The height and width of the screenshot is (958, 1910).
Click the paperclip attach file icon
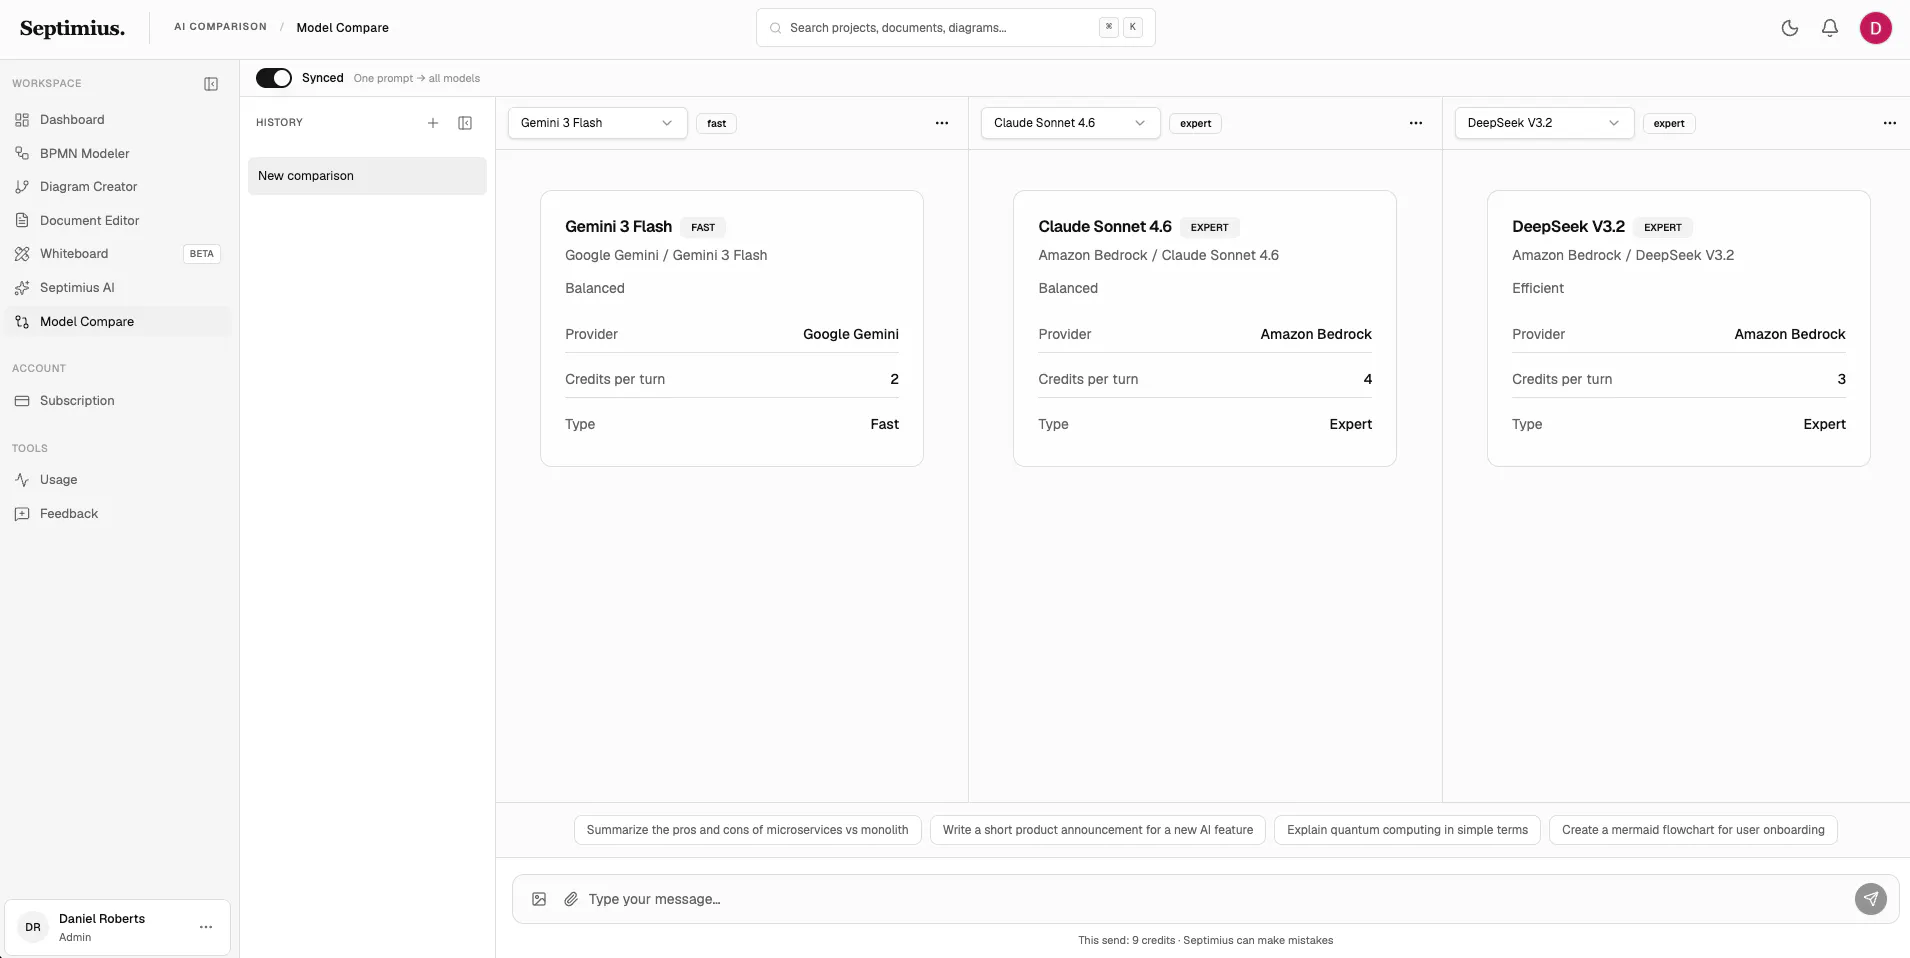click(571, 899)
